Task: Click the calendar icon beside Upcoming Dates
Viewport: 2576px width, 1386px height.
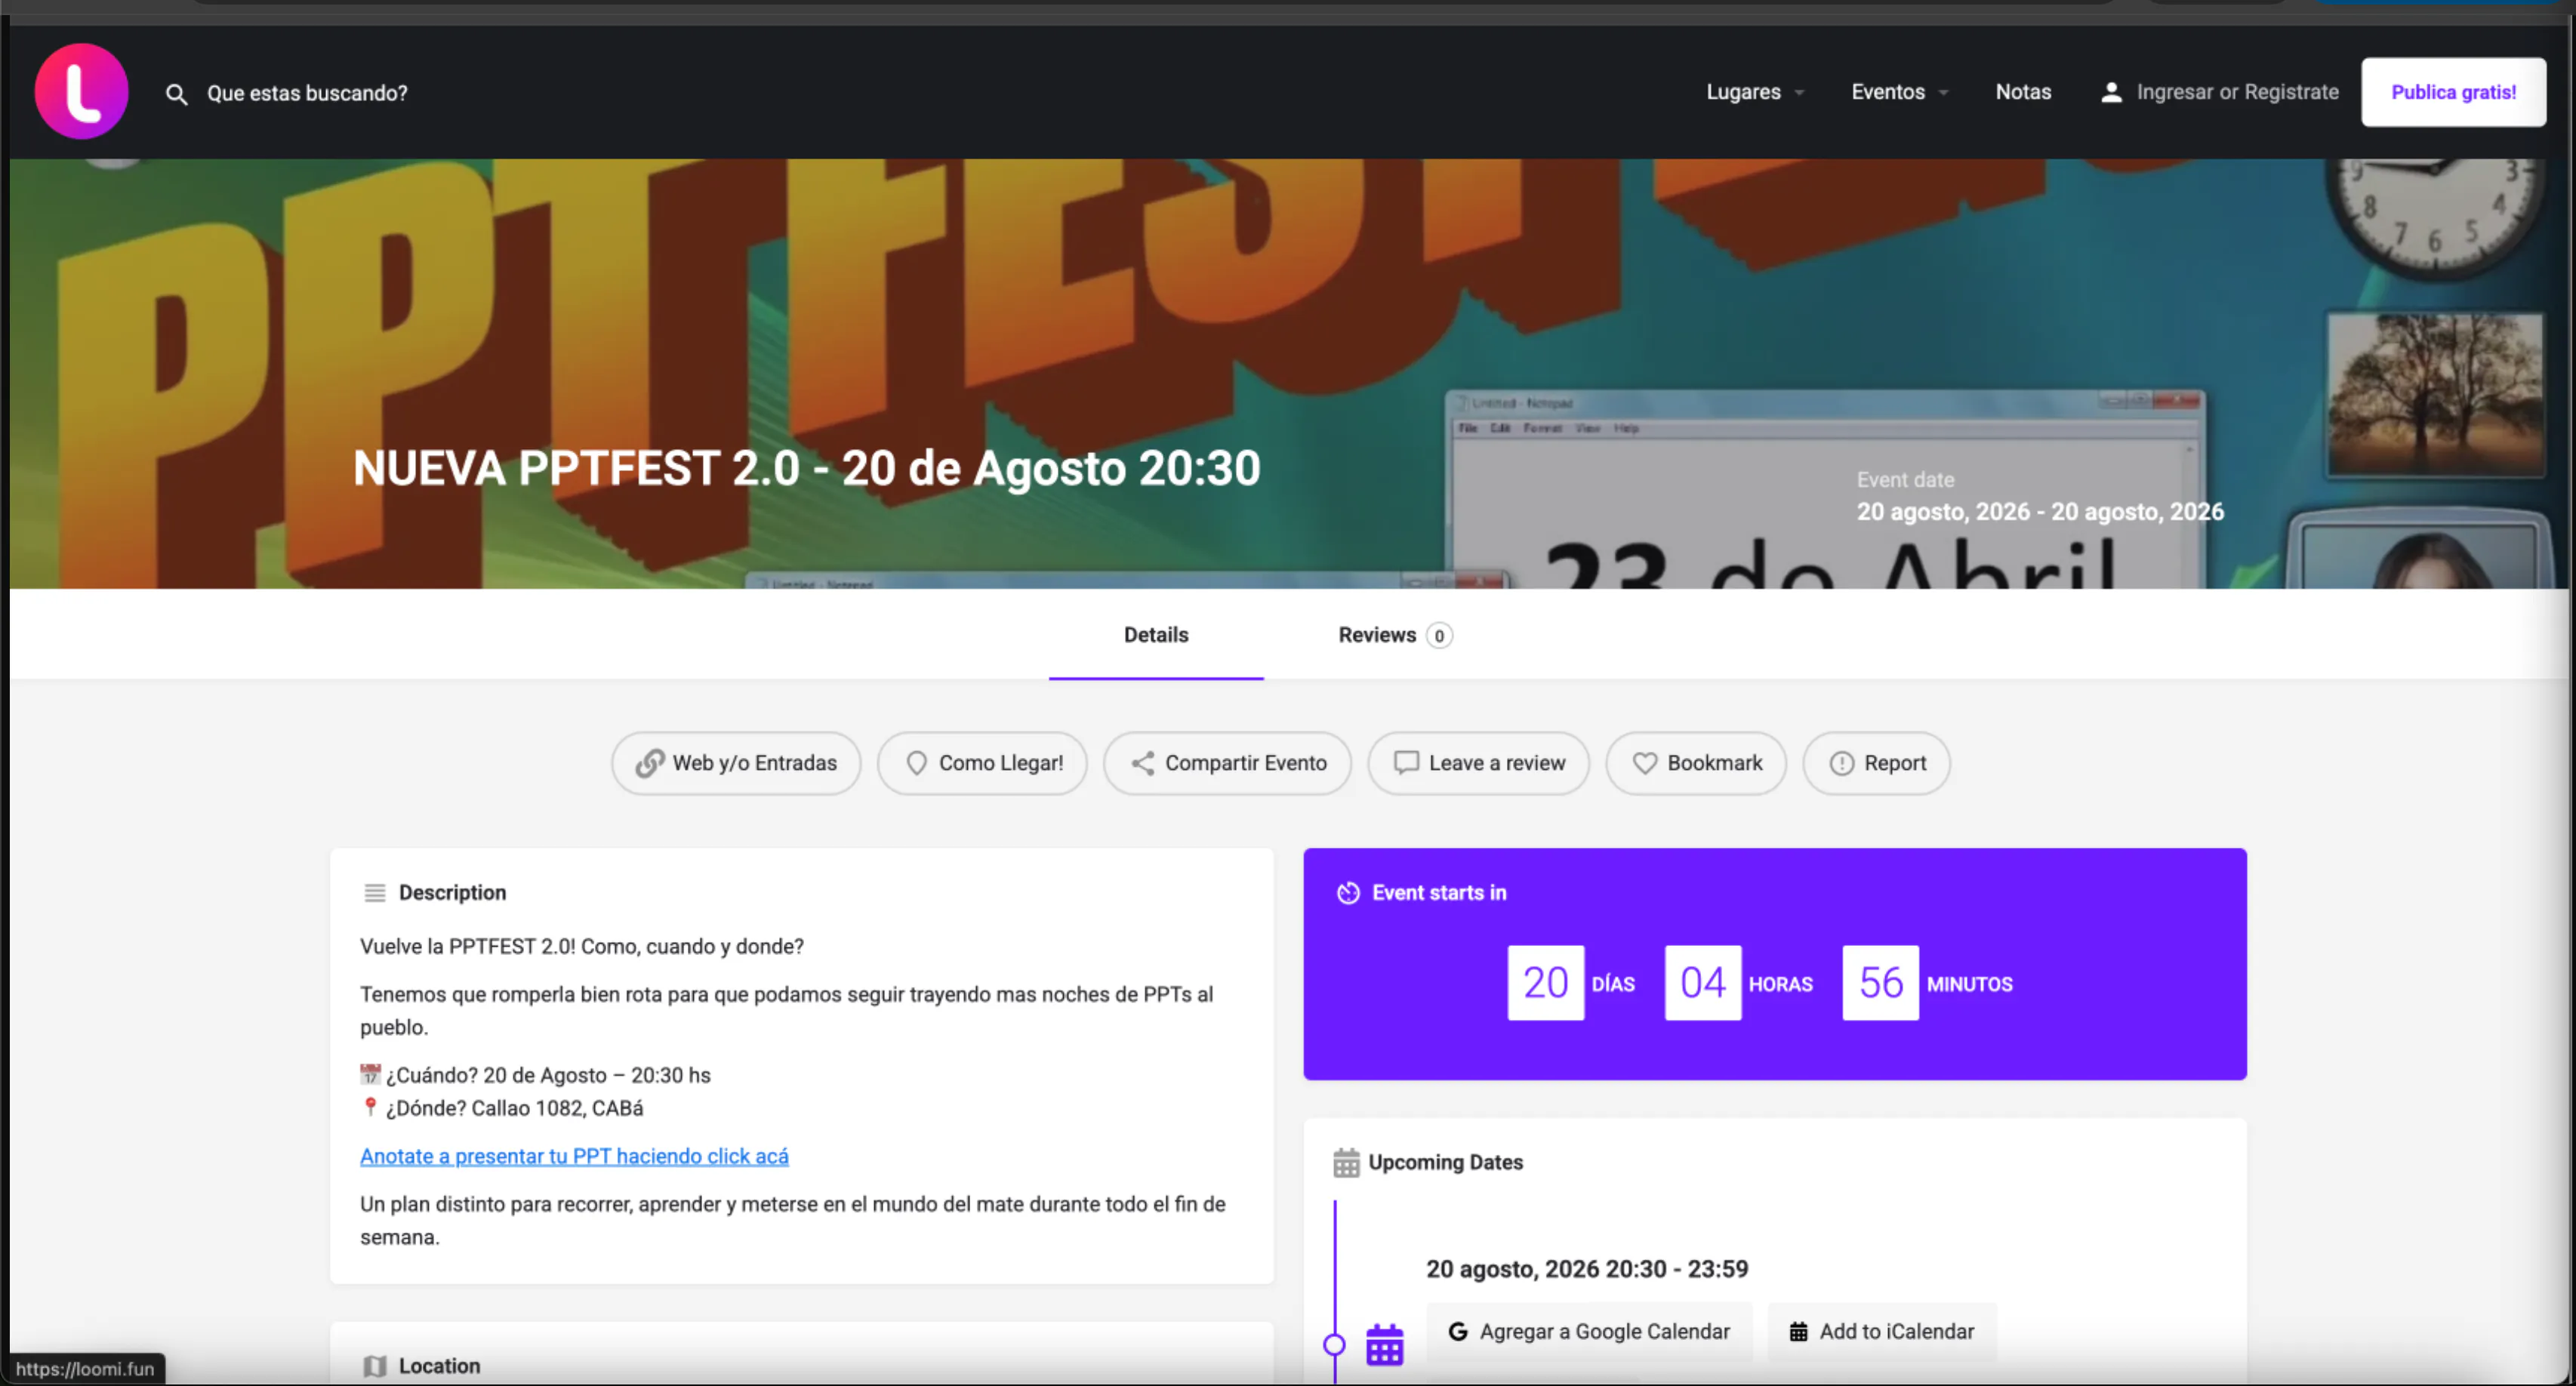Action: (1346, 1162)
